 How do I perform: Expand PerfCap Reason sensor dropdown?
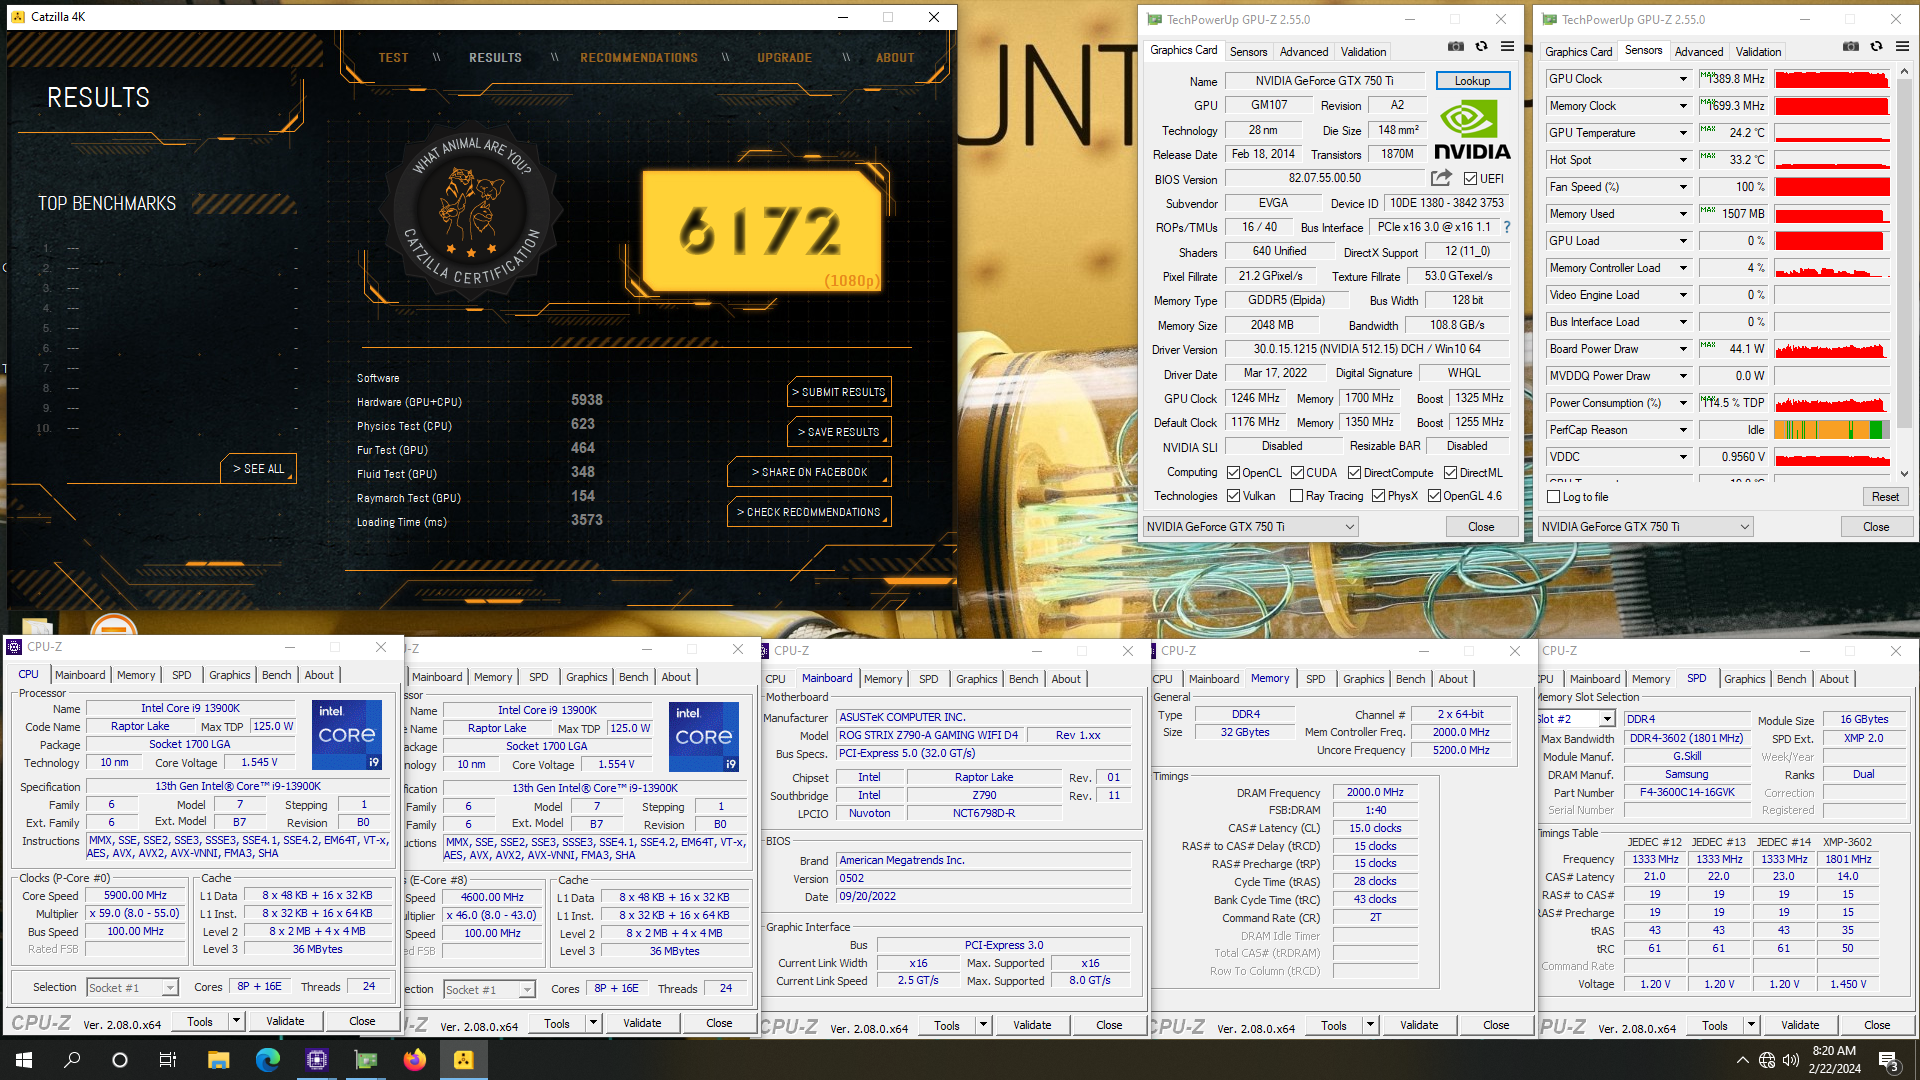(1683, 430)
